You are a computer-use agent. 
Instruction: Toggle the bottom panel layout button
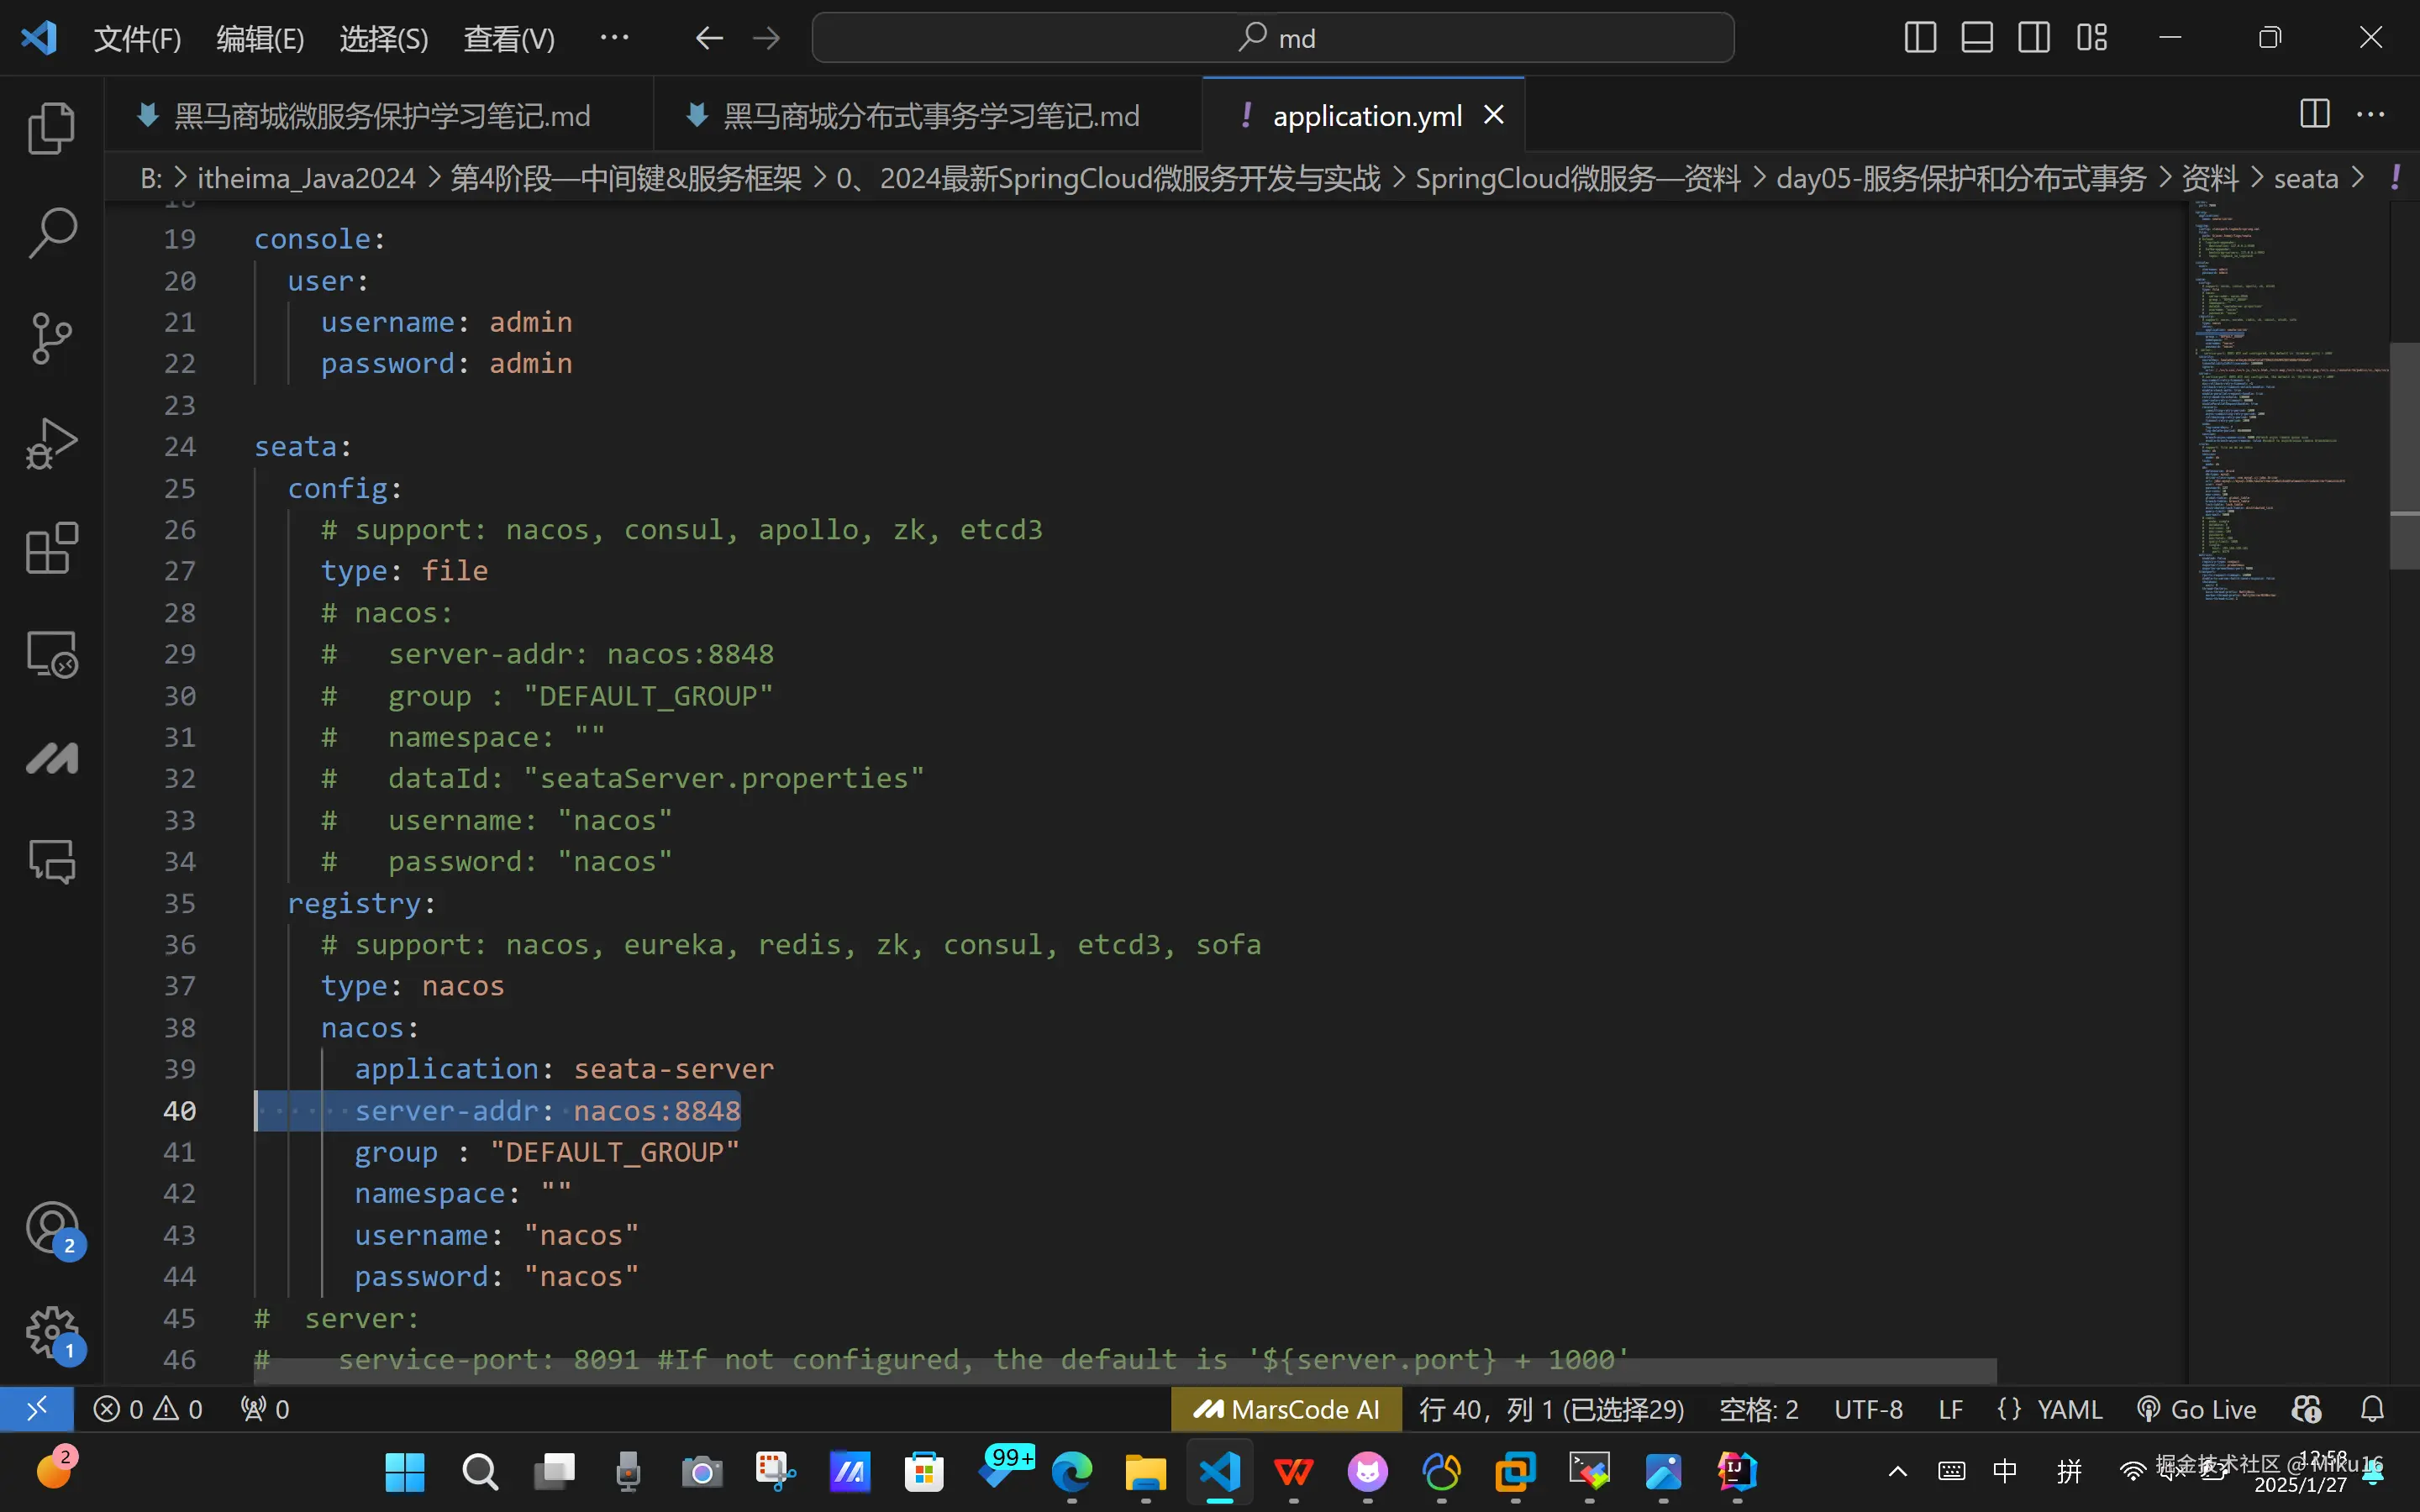point(1976,38)
